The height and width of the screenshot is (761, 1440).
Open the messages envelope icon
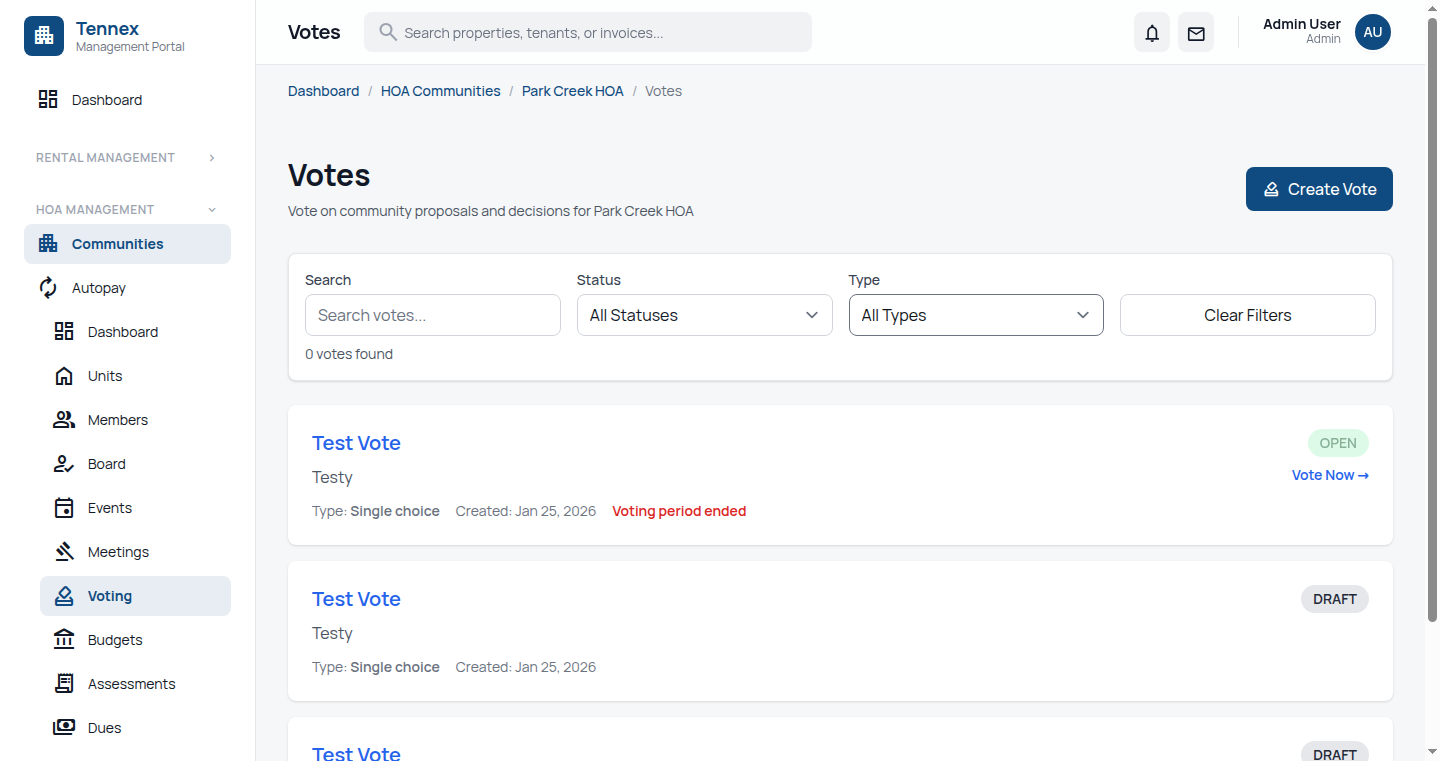point(1196,33)
